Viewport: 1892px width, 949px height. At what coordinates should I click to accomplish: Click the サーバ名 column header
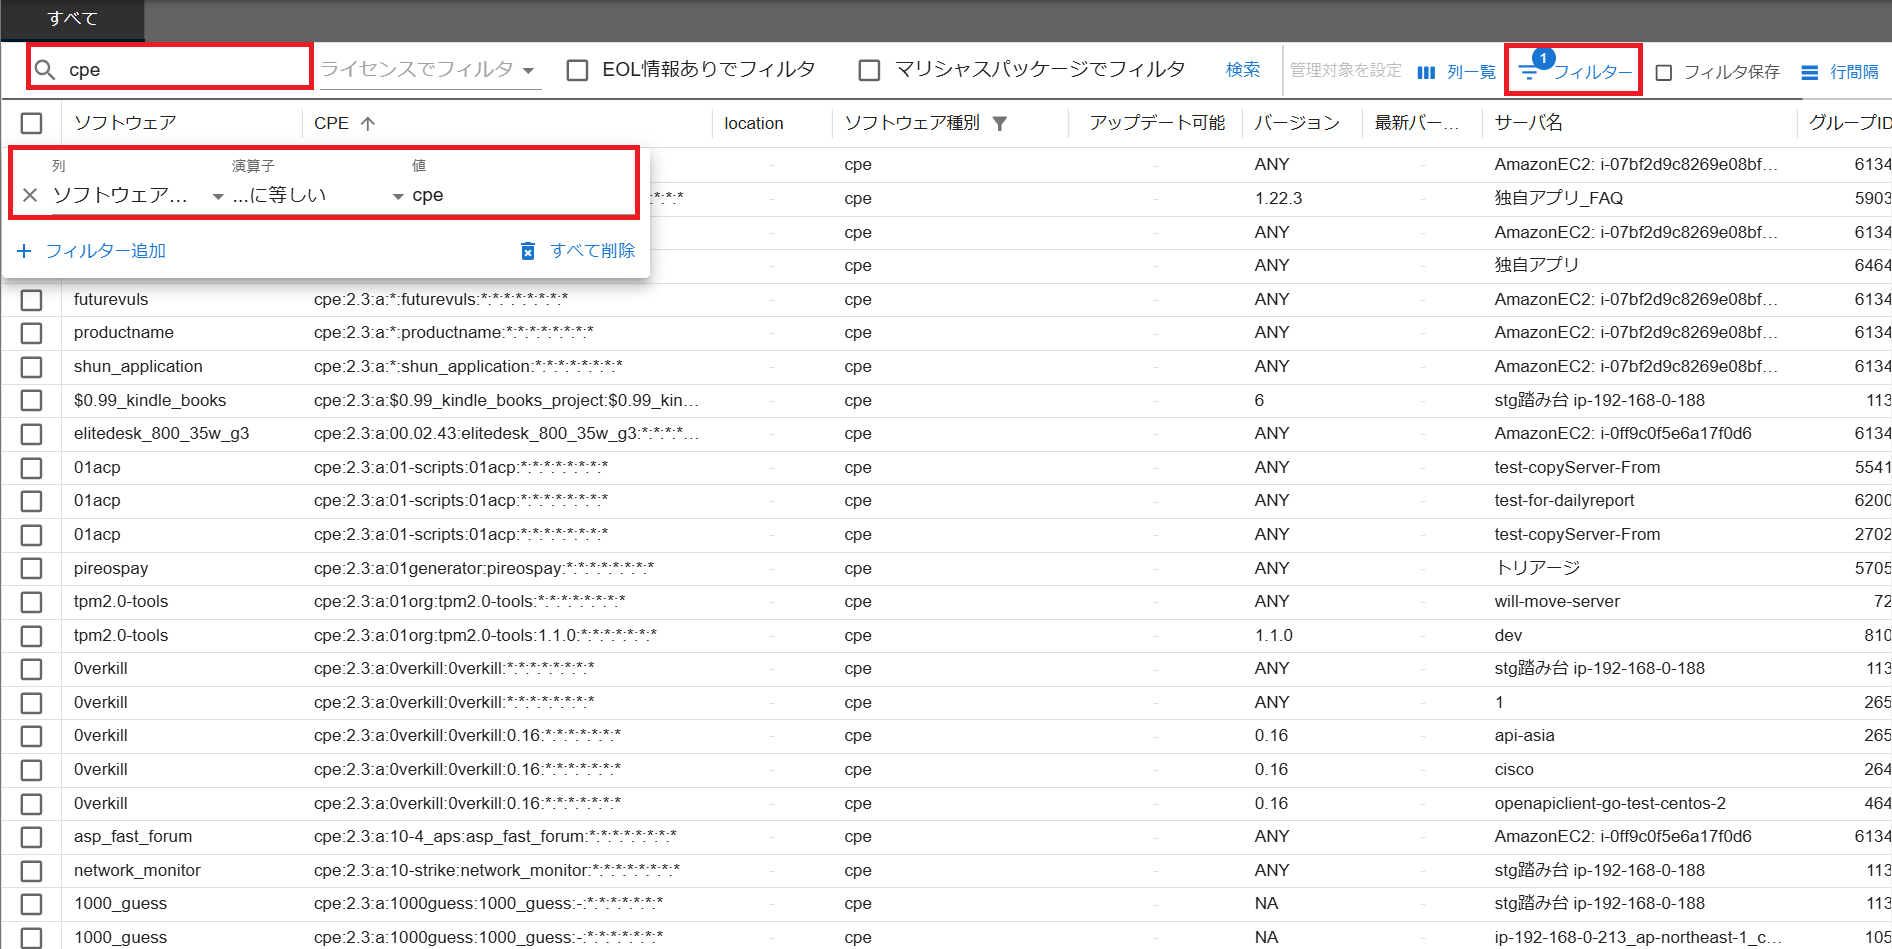tap(1528, 123)
